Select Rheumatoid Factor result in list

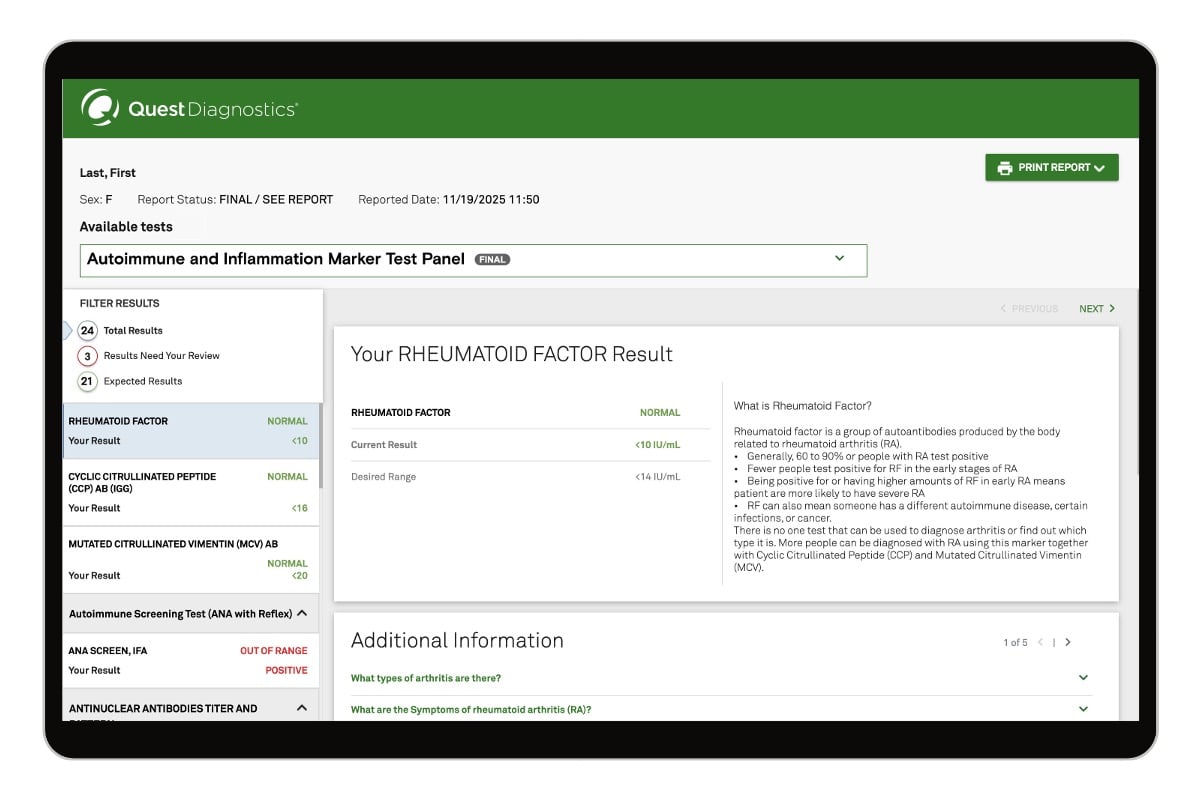click(x=188, y=431)
